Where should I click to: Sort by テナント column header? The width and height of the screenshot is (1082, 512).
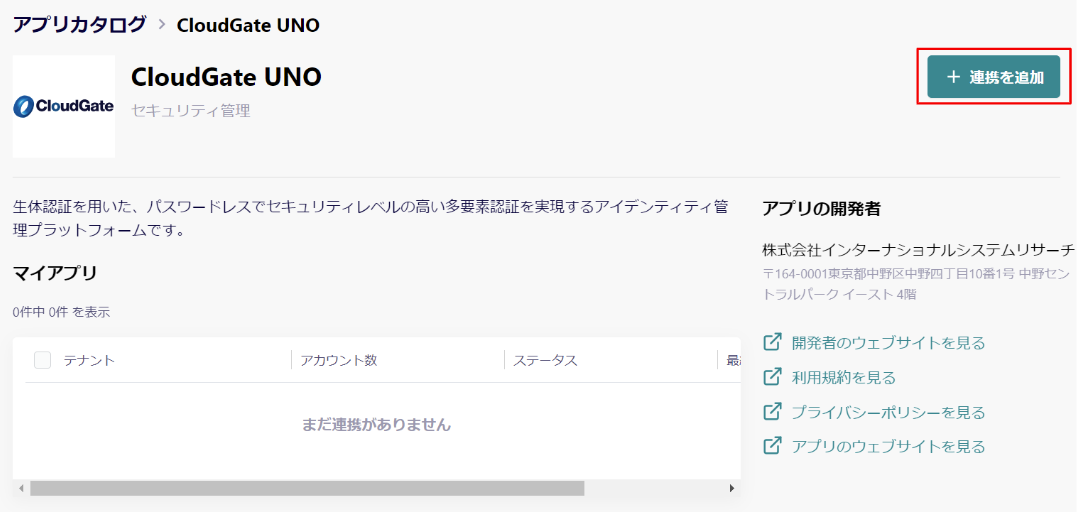coord(89,361)
